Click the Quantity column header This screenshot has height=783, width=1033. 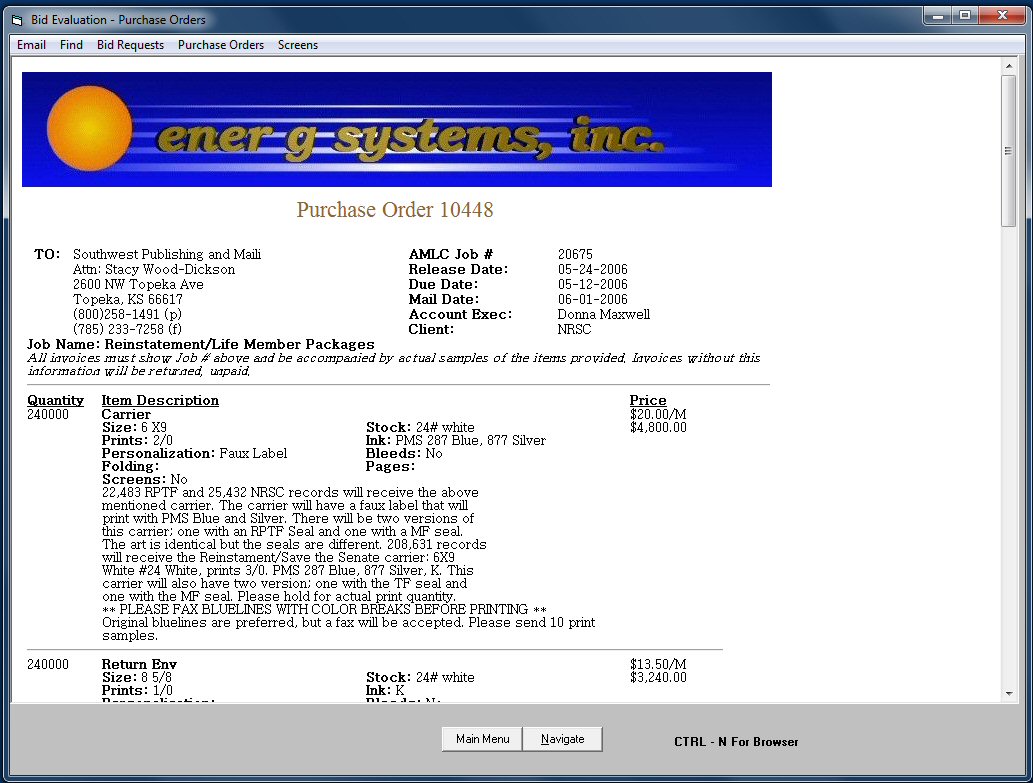click(x=55, y=400)
